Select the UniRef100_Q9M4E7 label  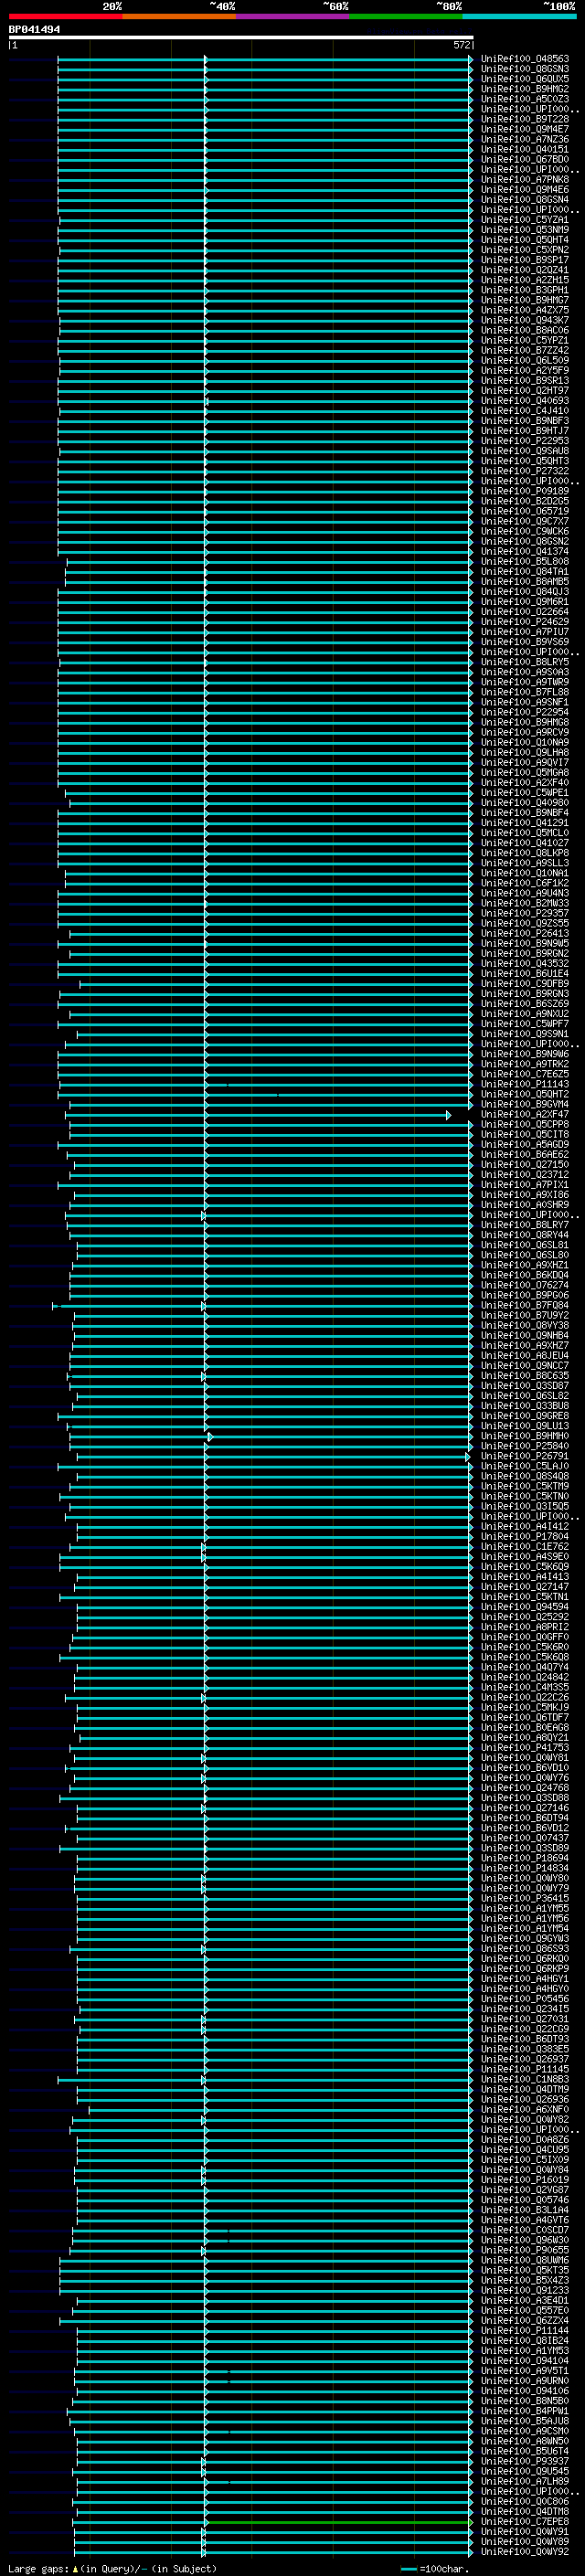coord(525,129)
